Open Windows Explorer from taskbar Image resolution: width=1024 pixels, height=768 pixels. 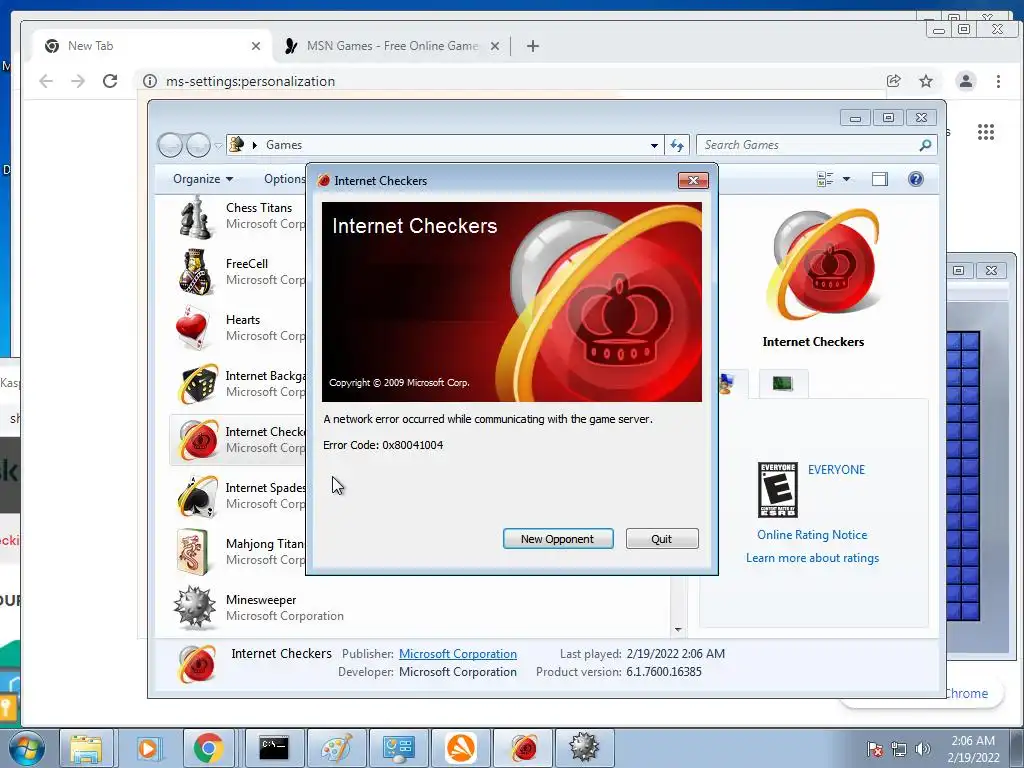[86, 748]
